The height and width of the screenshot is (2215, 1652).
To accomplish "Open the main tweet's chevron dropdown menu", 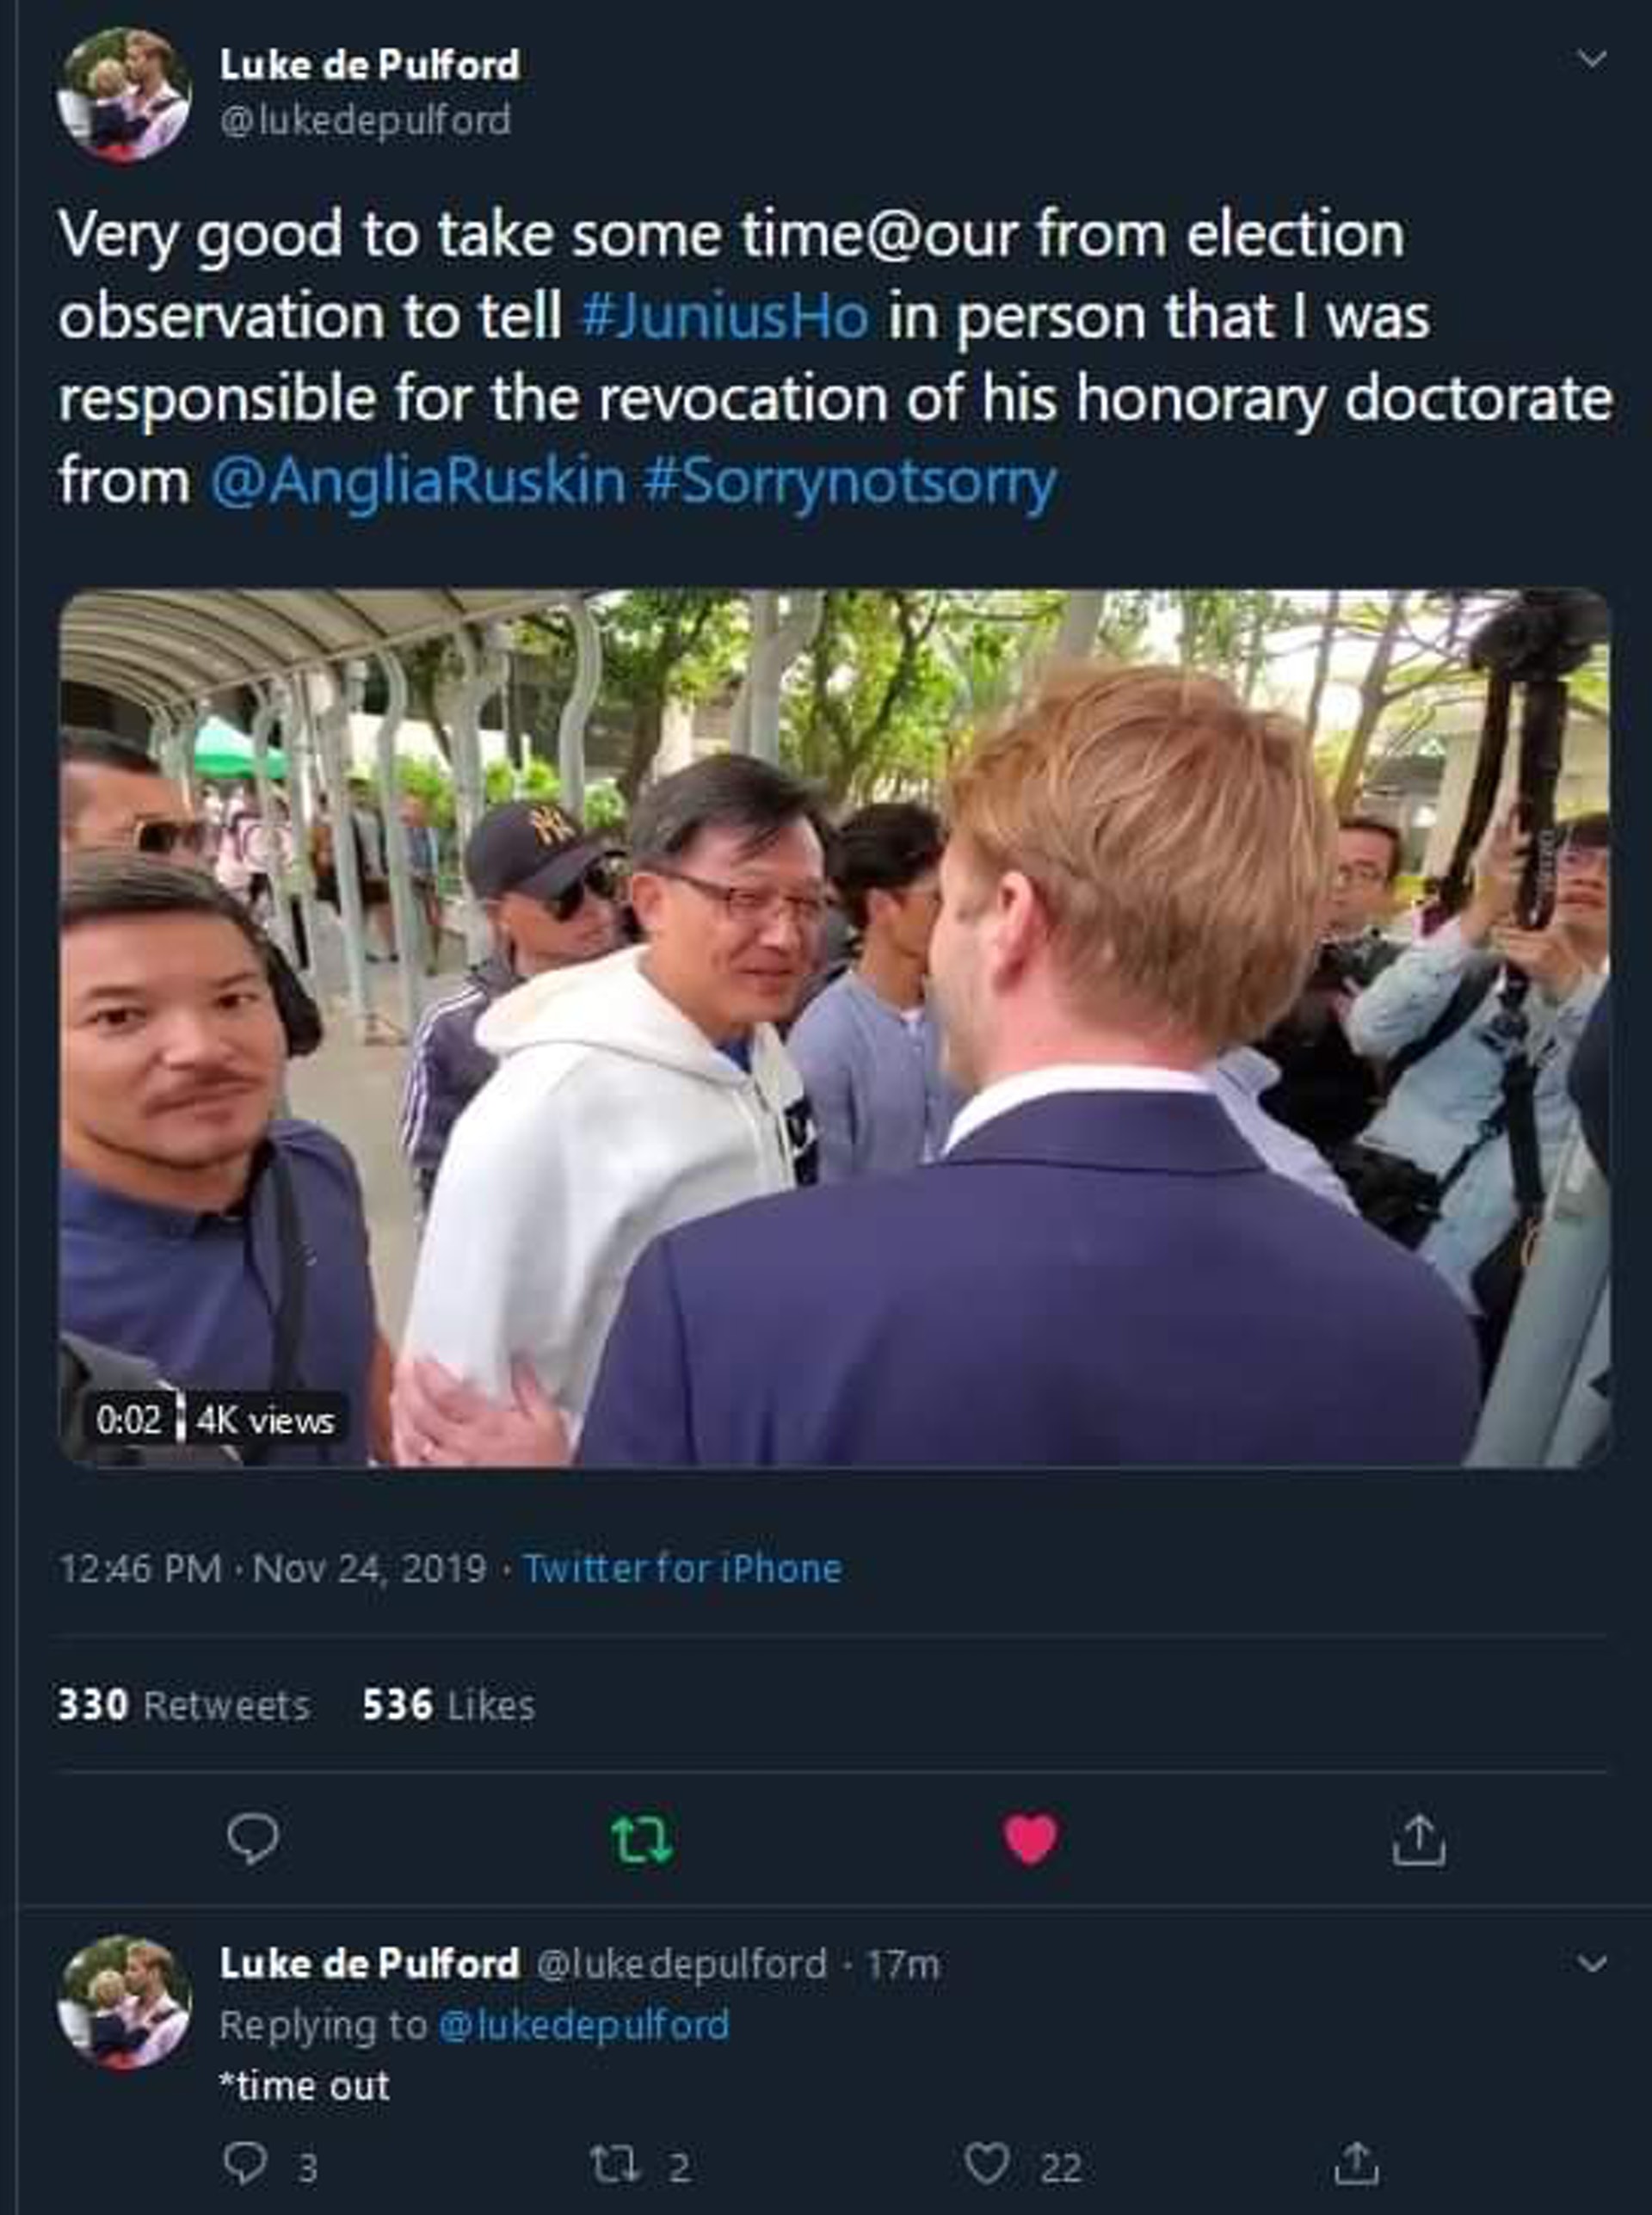I will click(1591, 60).
